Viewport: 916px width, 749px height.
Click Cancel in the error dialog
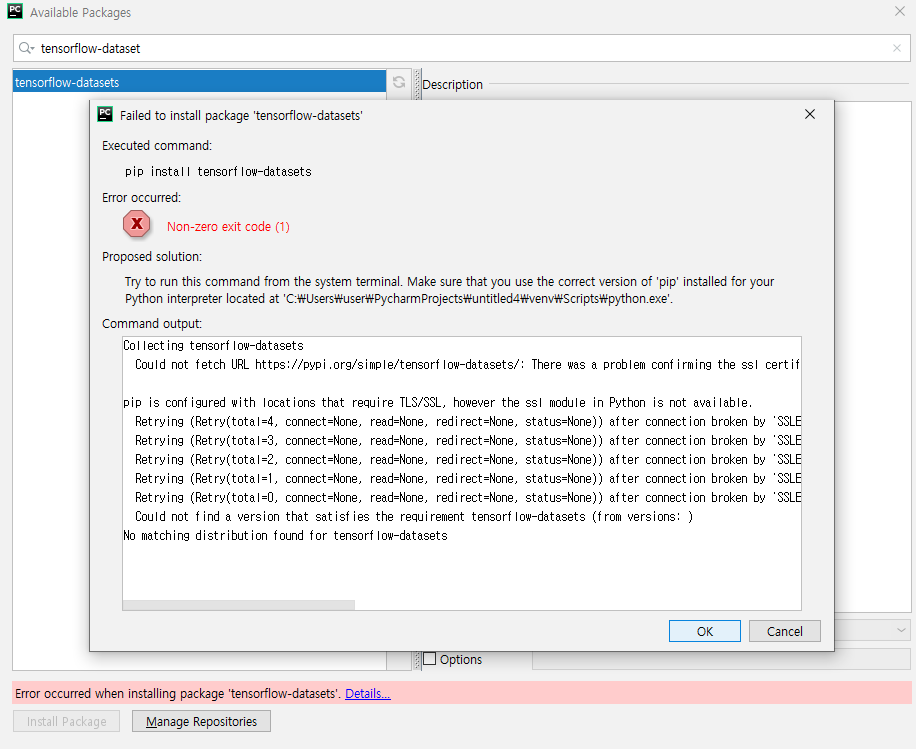tap(785, 631)
